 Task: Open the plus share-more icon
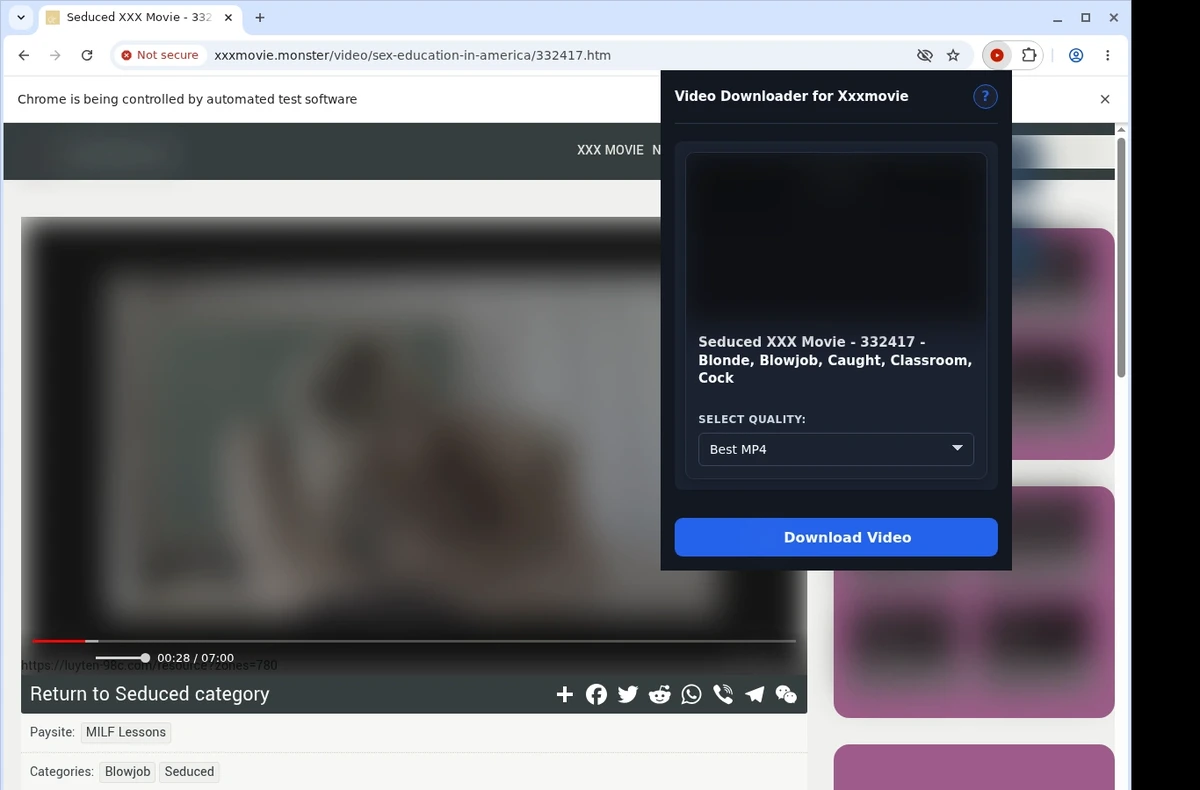565,694
